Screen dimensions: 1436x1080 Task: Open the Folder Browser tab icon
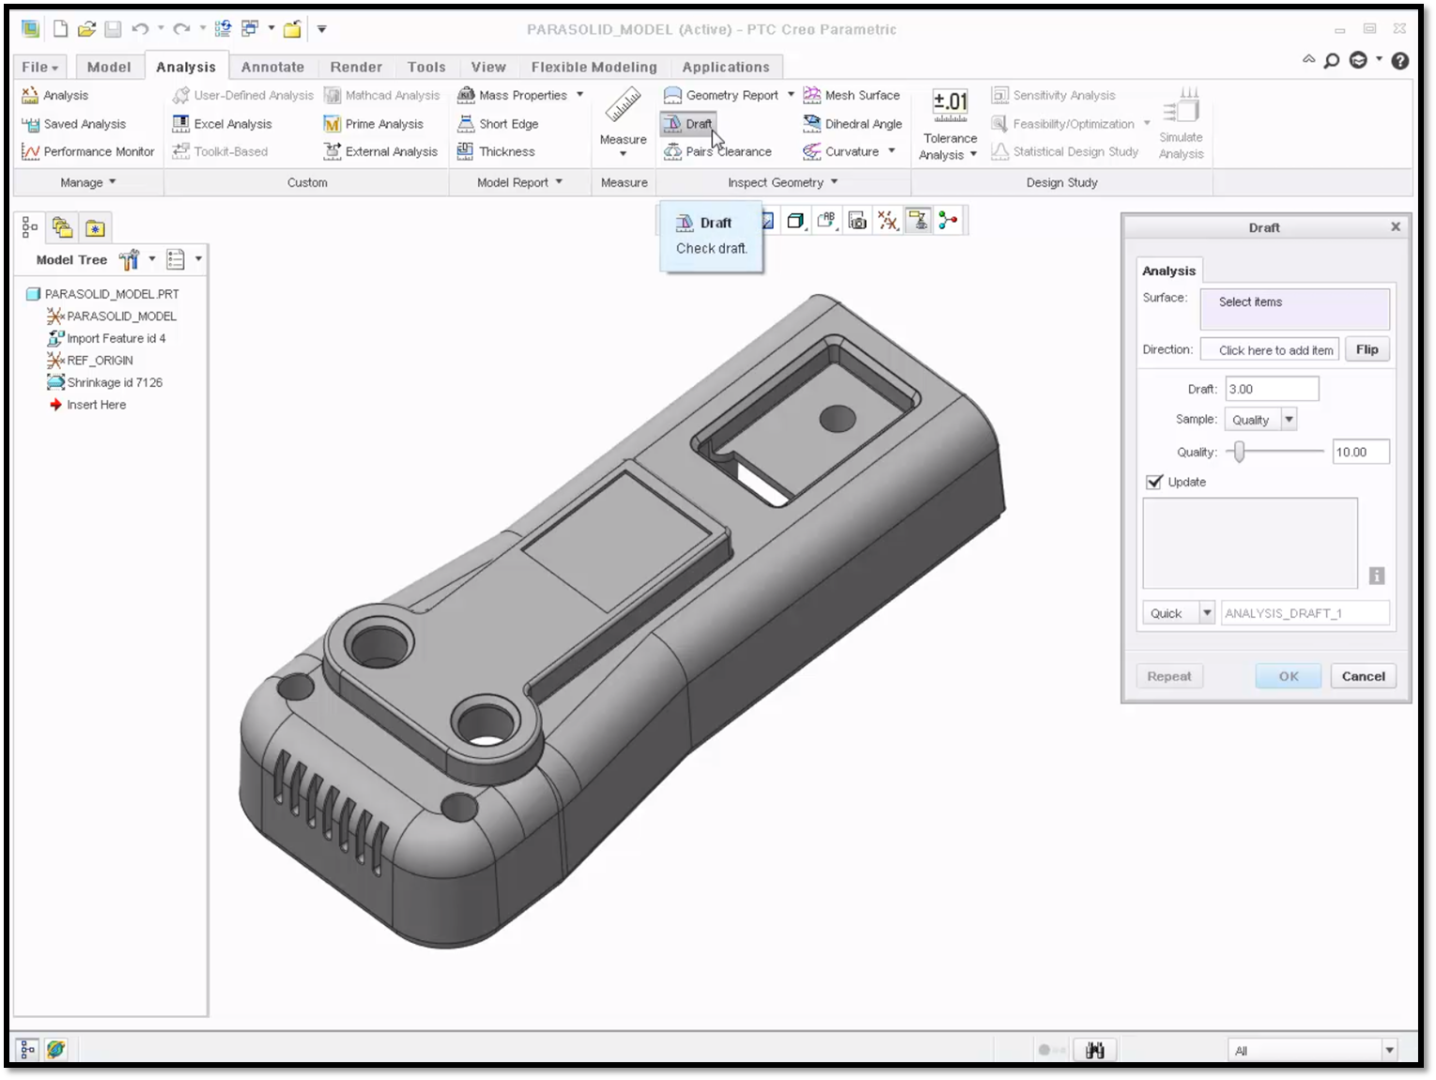(62, 228)
